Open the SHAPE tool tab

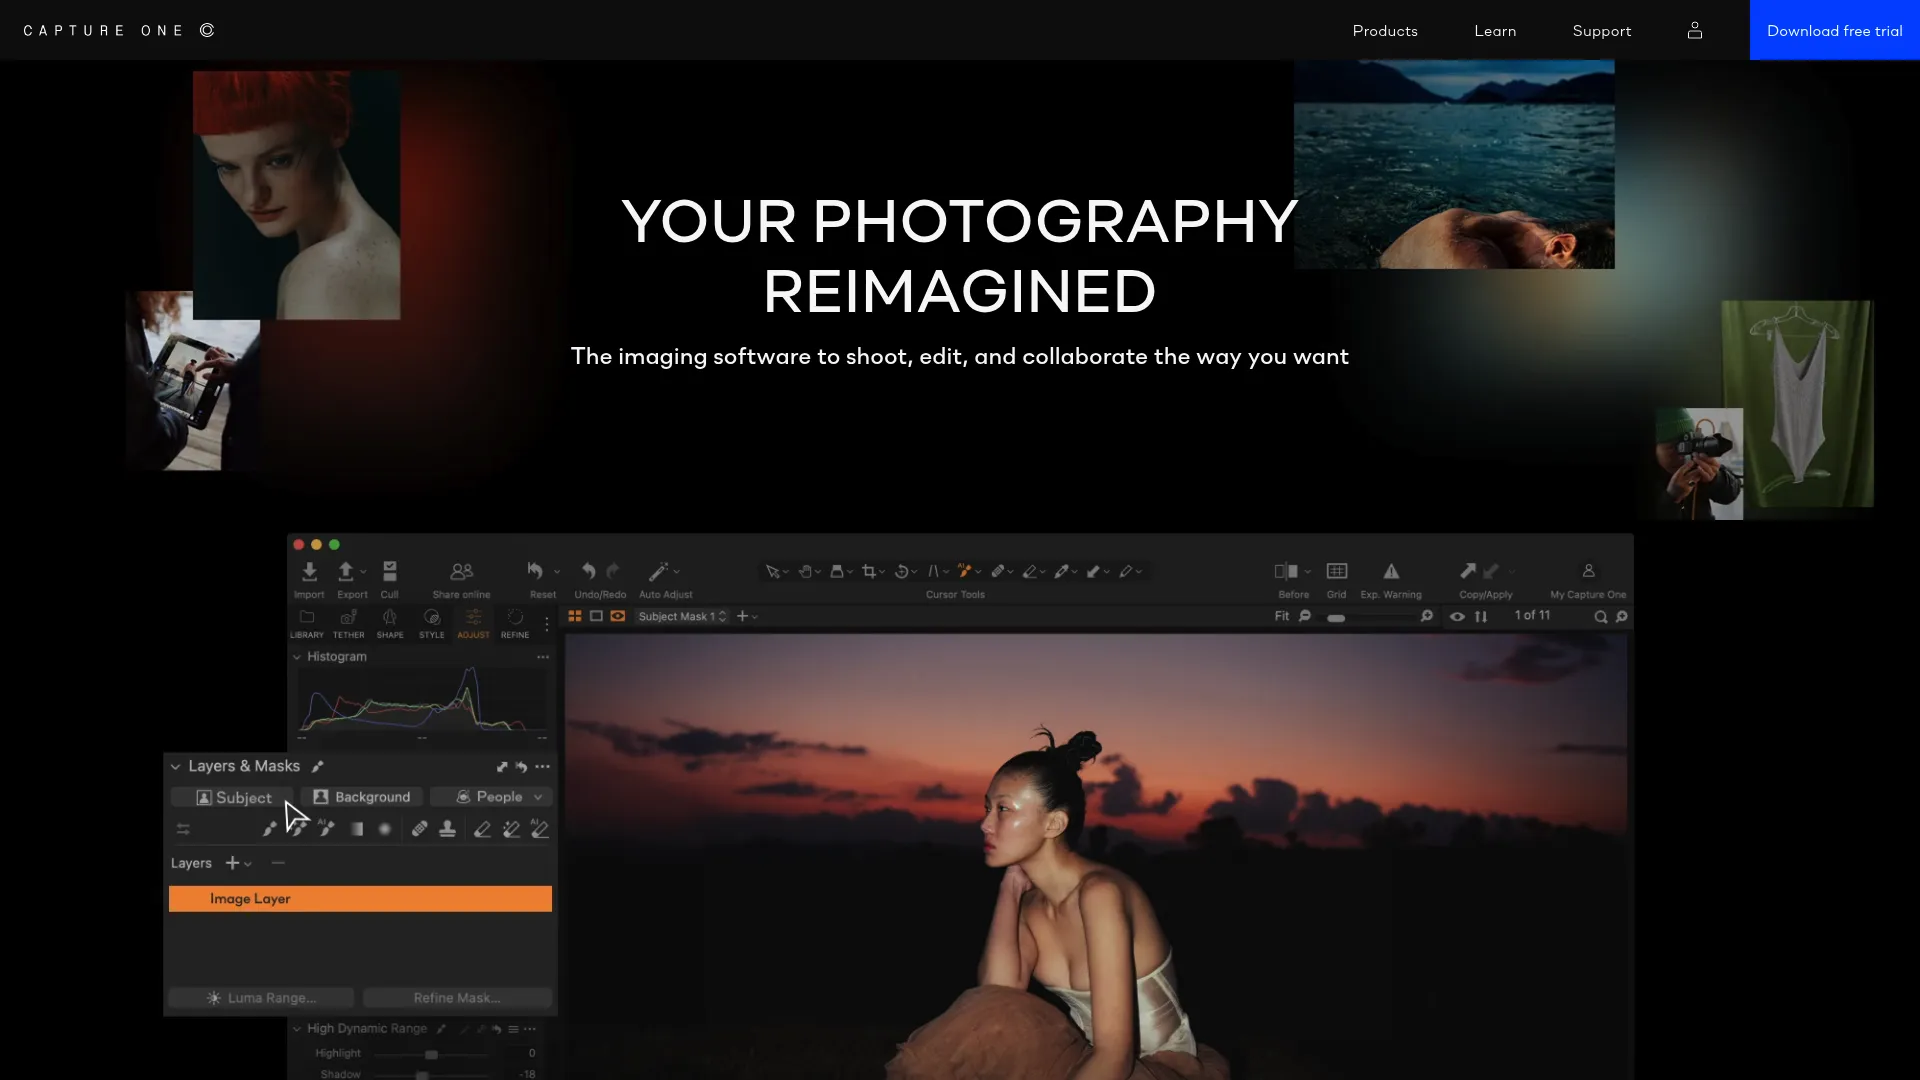pyautogui.click(x=390, y=623)
